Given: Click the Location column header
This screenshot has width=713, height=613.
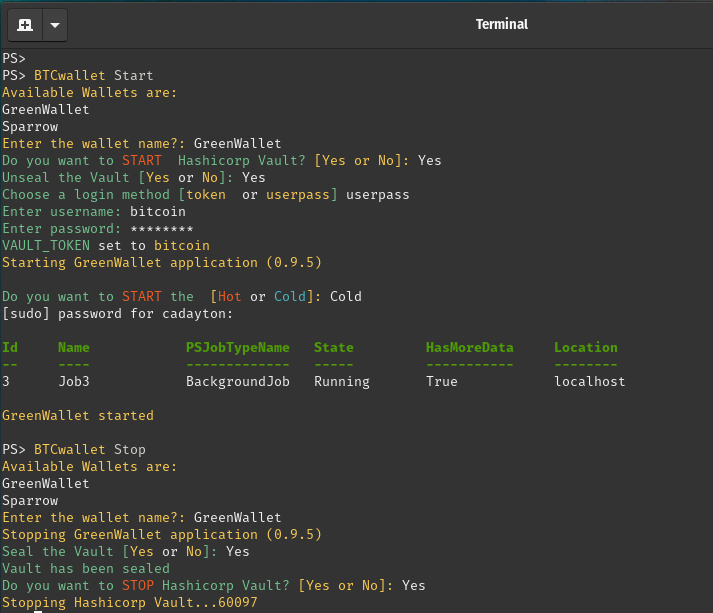Looking at the screenshot, I should 585,347.
